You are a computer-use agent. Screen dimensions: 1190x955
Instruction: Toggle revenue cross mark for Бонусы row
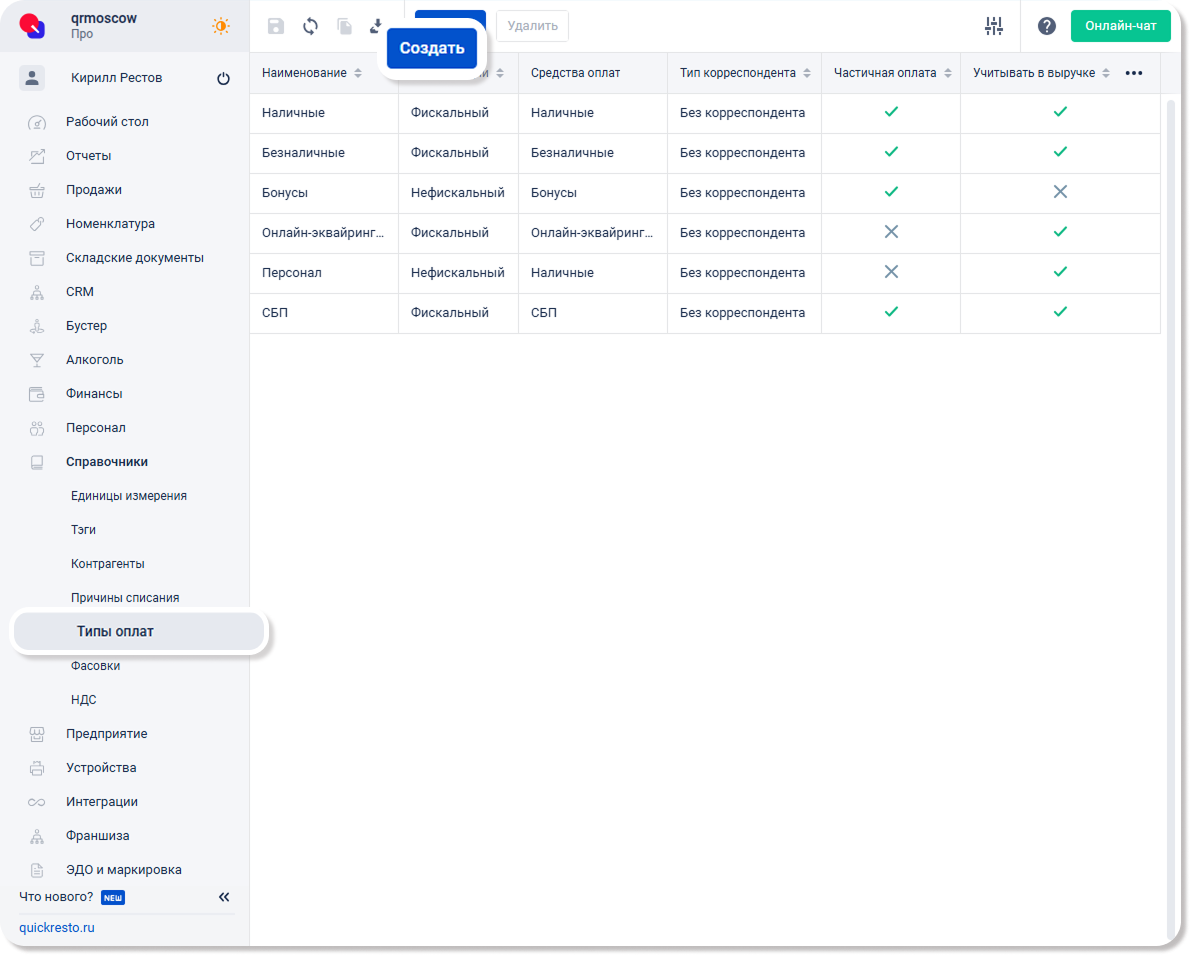tap(1060, 192)
